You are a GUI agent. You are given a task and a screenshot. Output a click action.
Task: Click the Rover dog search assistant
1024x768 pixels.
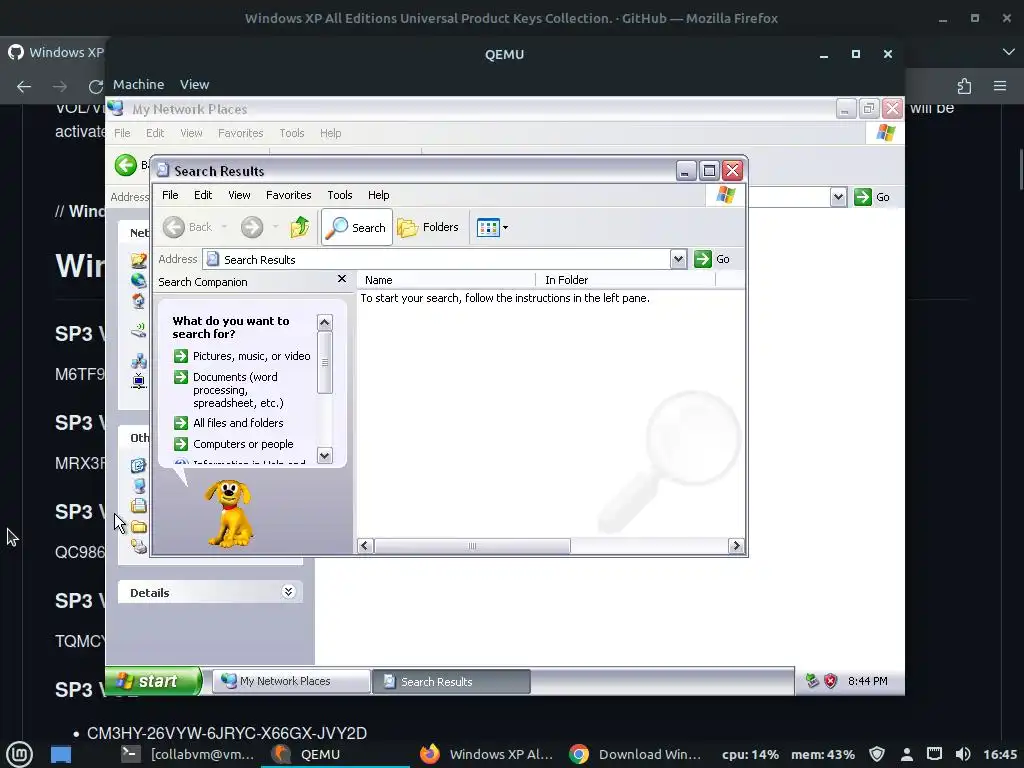click(x=229, y=513)
